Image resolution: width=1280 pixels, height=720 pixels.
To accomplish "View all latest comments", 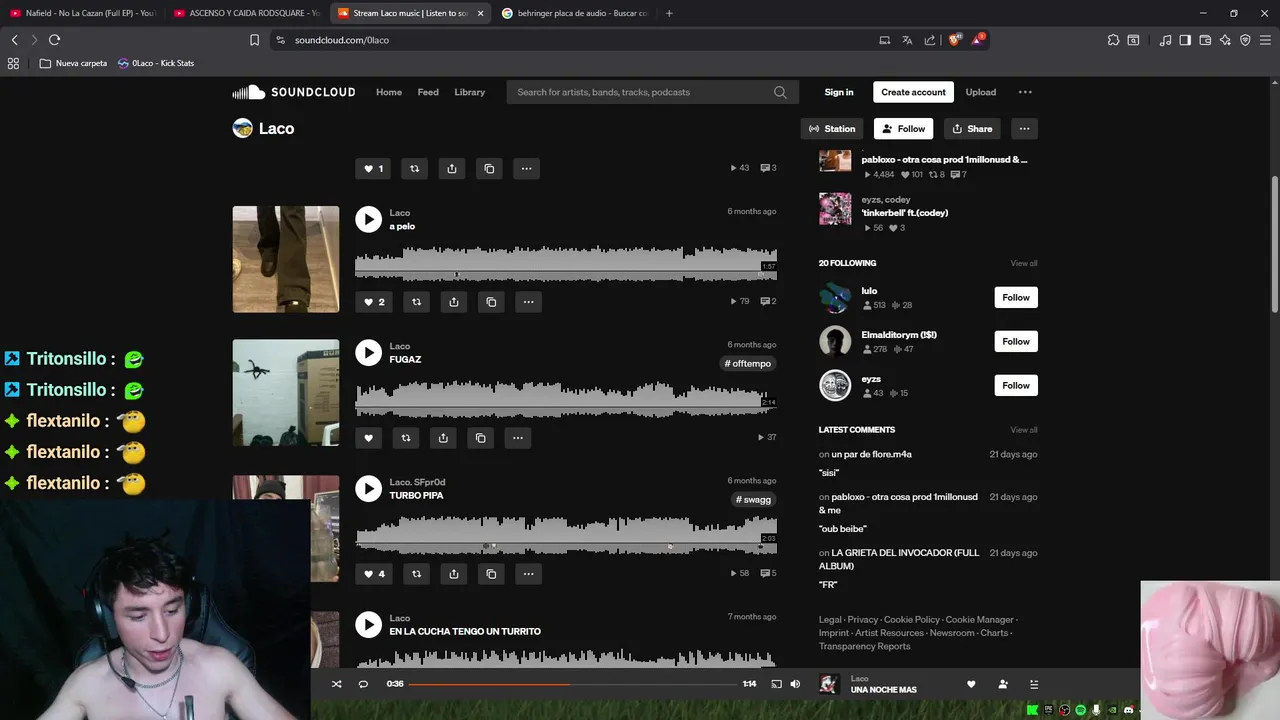I will point(1024,430).
